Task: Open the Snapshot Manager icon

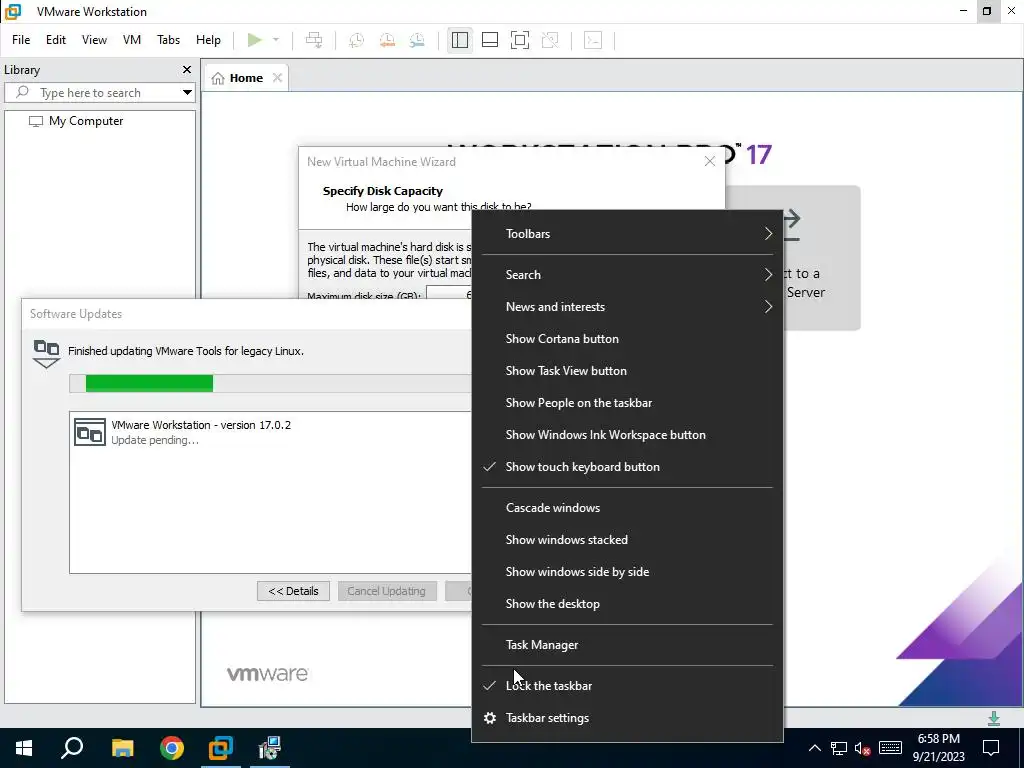Action: (417, 40)
